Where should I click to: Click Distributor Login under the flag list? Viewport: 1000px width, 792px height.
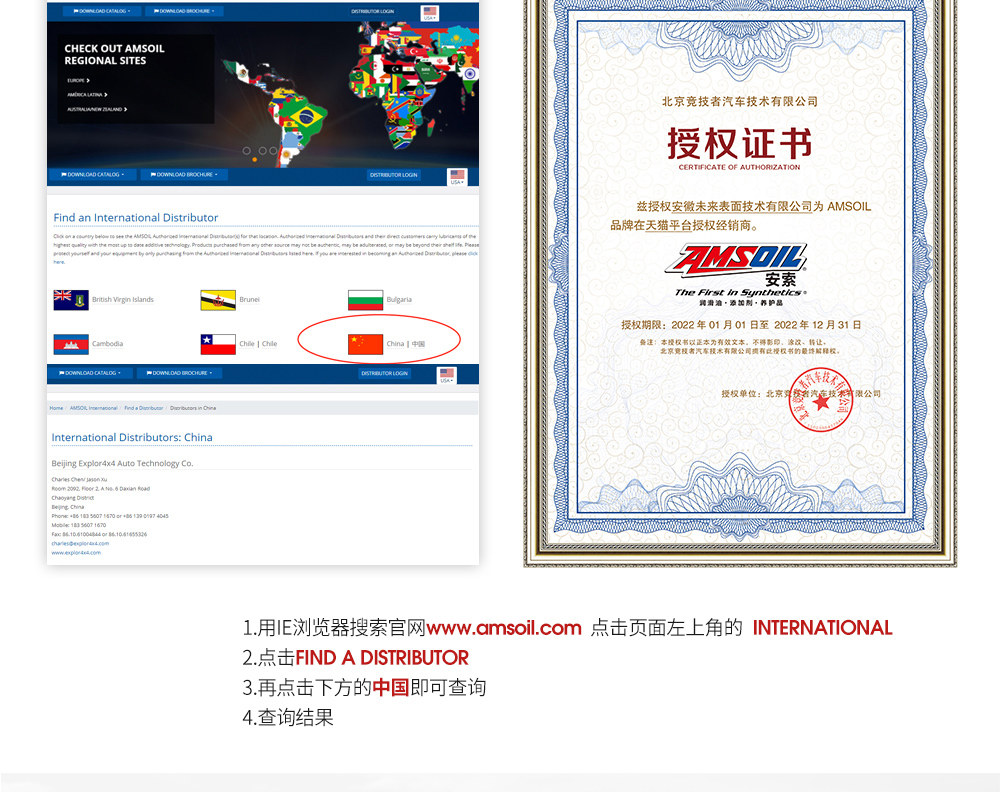pyautogui.click(x=384, y=373)
